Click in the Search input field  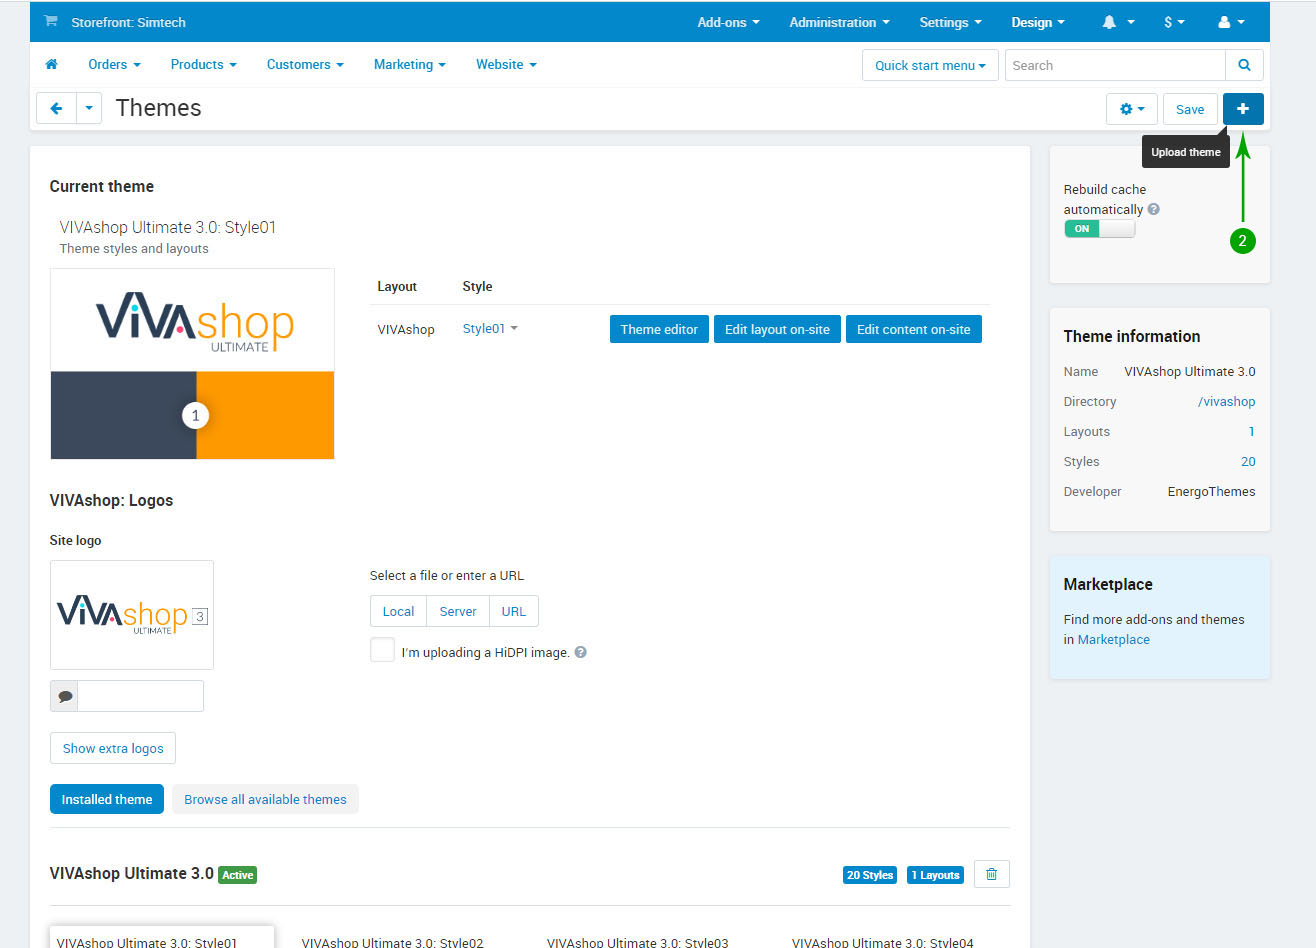tap(1115, 65)
